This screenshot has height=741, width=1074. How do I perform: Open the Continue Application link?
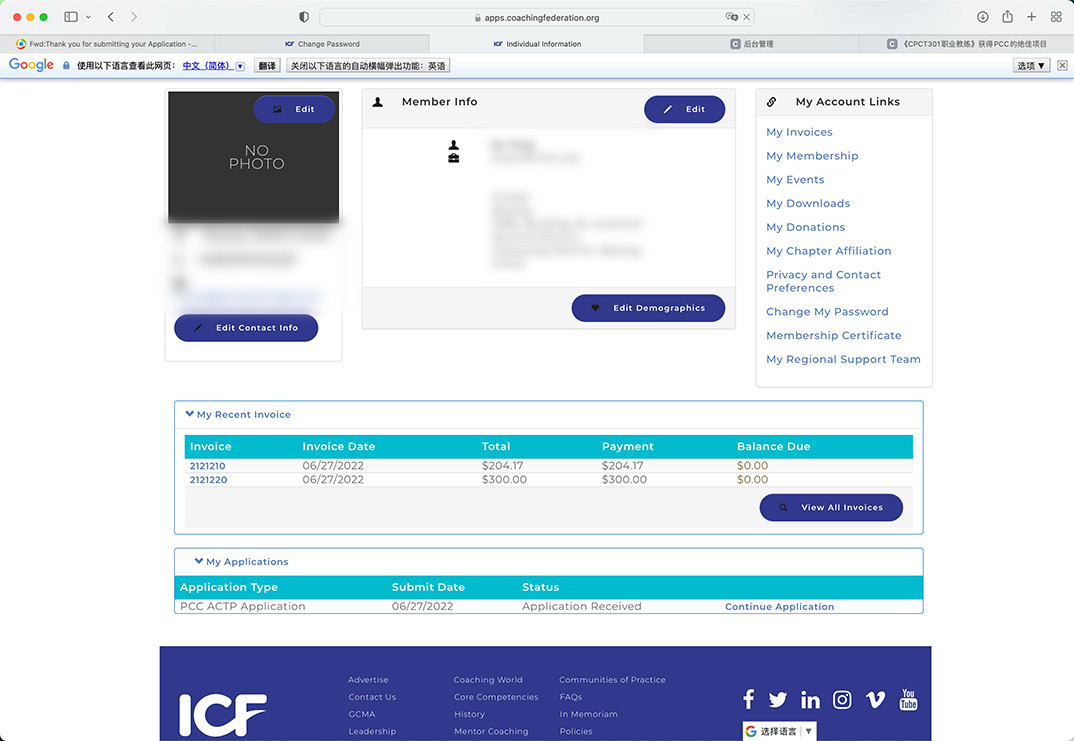[x=779, y=607]
